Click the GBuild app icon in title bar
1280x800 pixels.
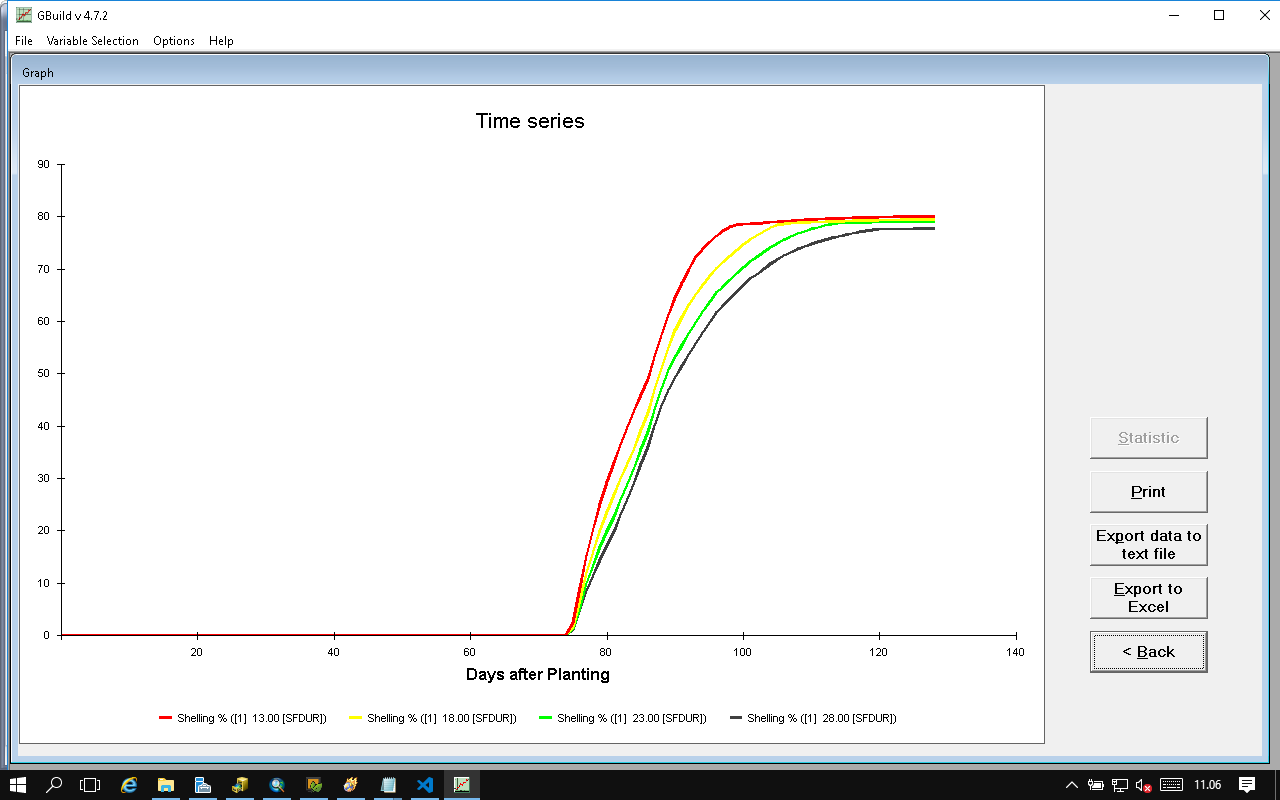23,14
